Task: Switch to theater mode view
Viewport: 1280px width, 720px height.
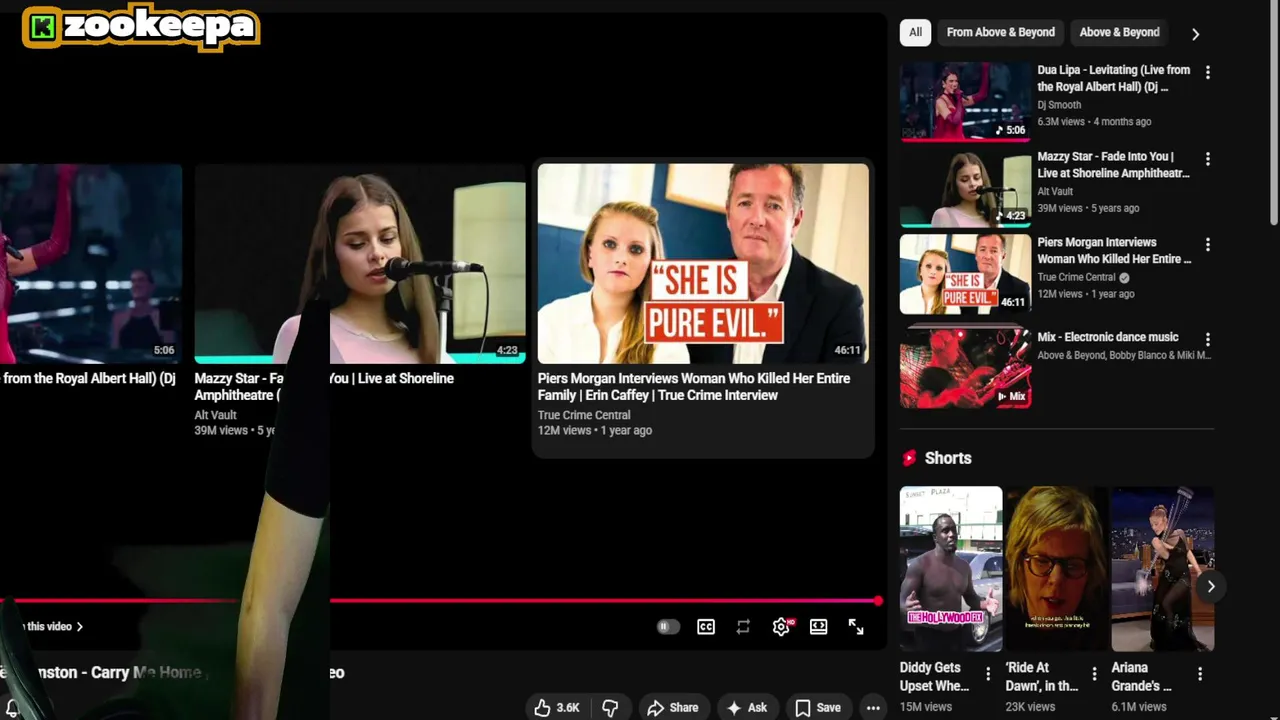Action: 819,627
